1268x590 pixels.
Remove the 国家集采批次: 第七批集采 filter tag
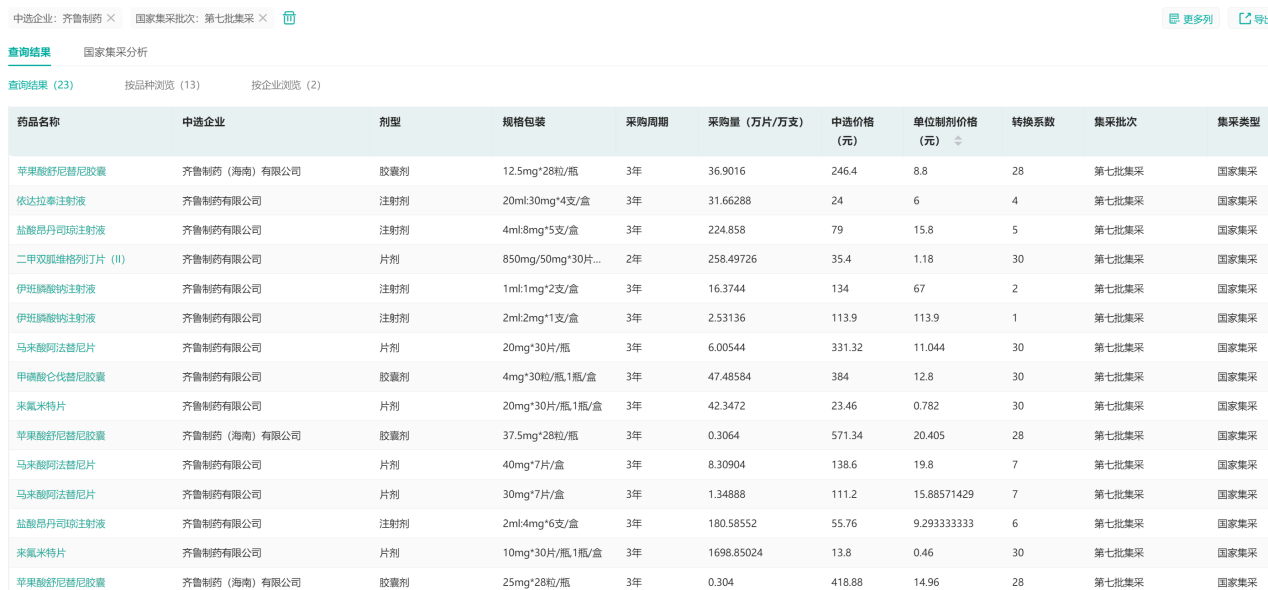pyautogui.click(x=263, y=18)
